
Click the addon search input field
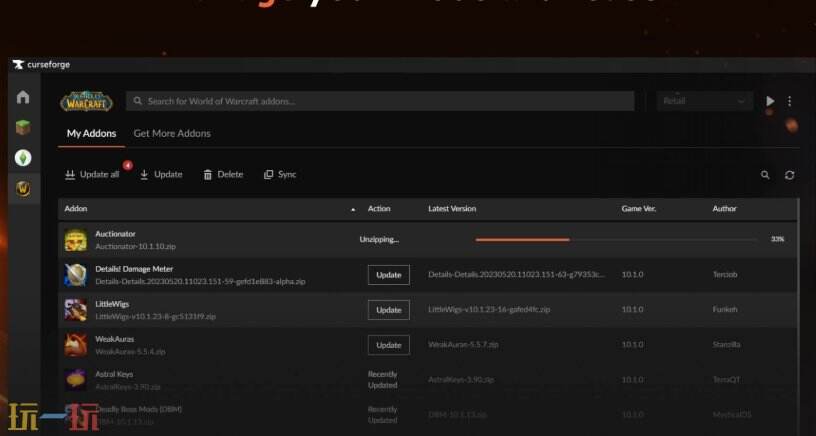[x=380, y=101]
